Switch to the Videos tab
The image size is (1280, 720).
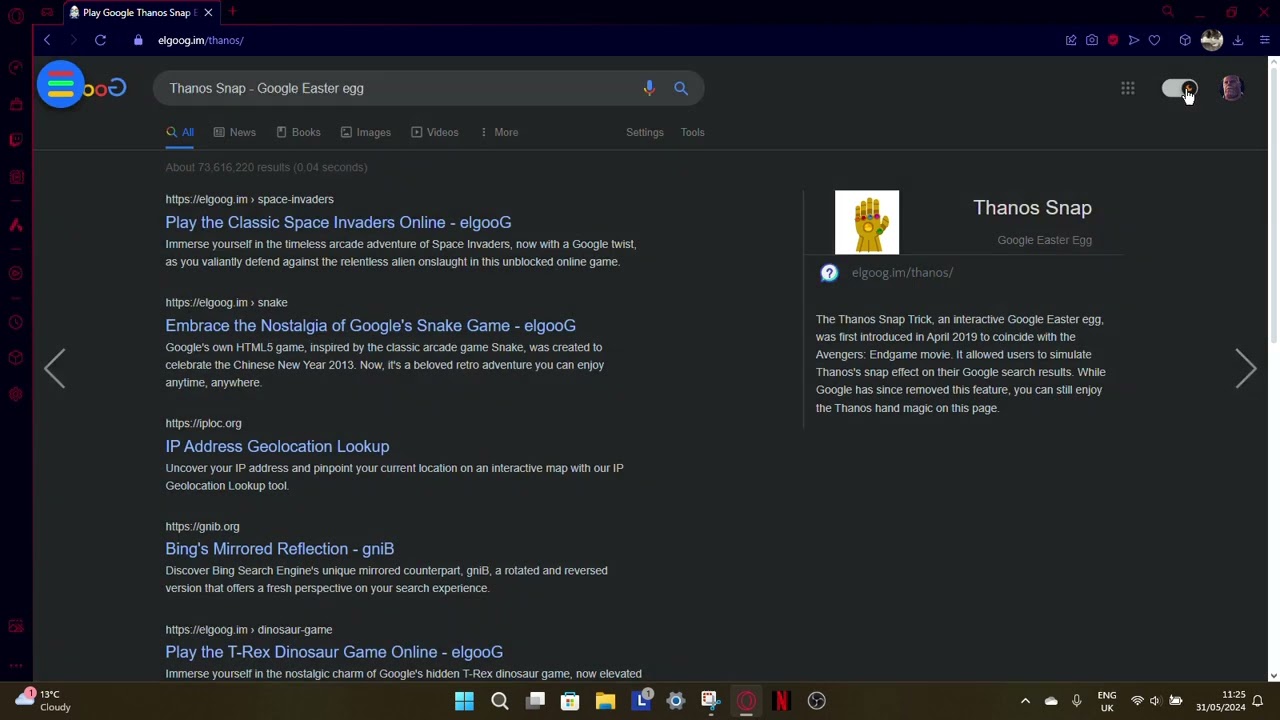[x=434, y=132]
